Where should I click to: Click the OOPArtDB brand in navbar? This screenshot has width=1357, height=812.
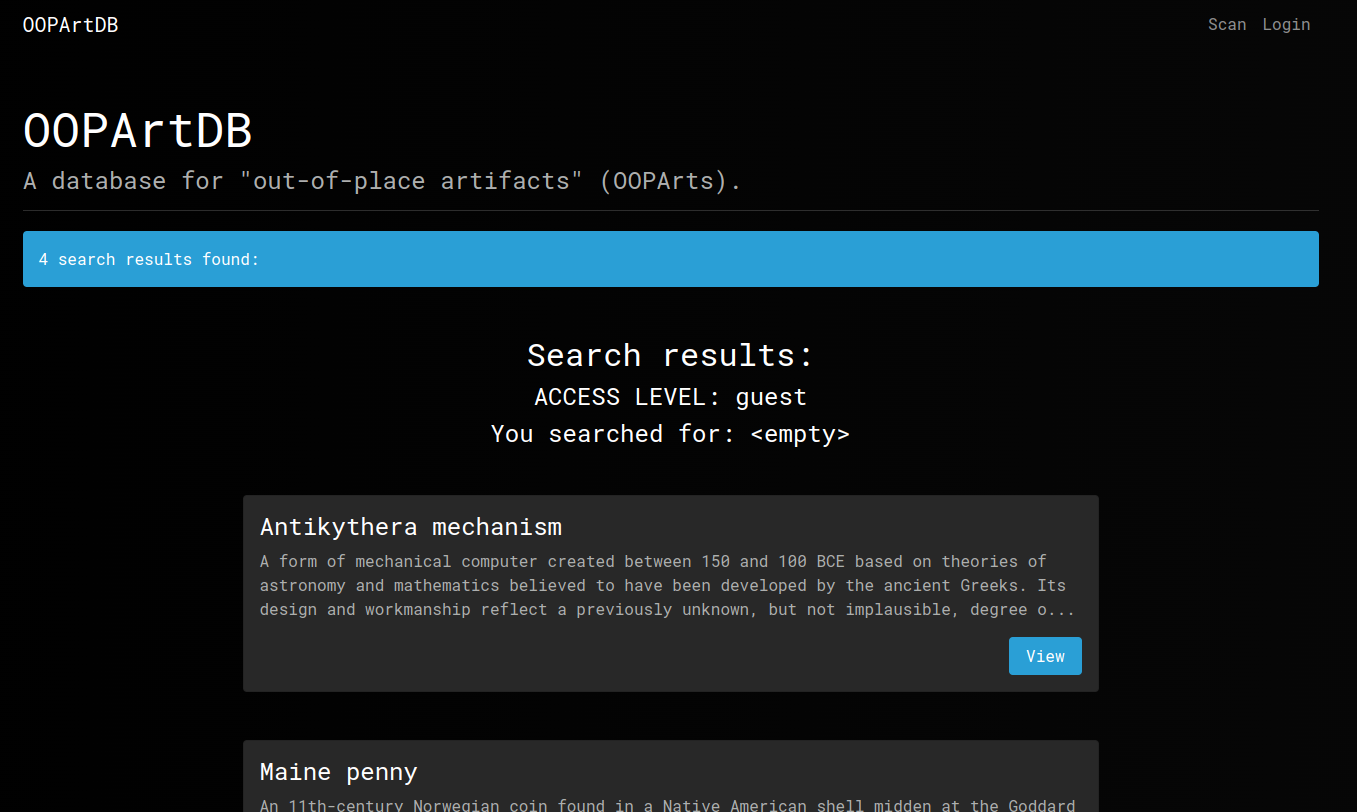(70, 25)
